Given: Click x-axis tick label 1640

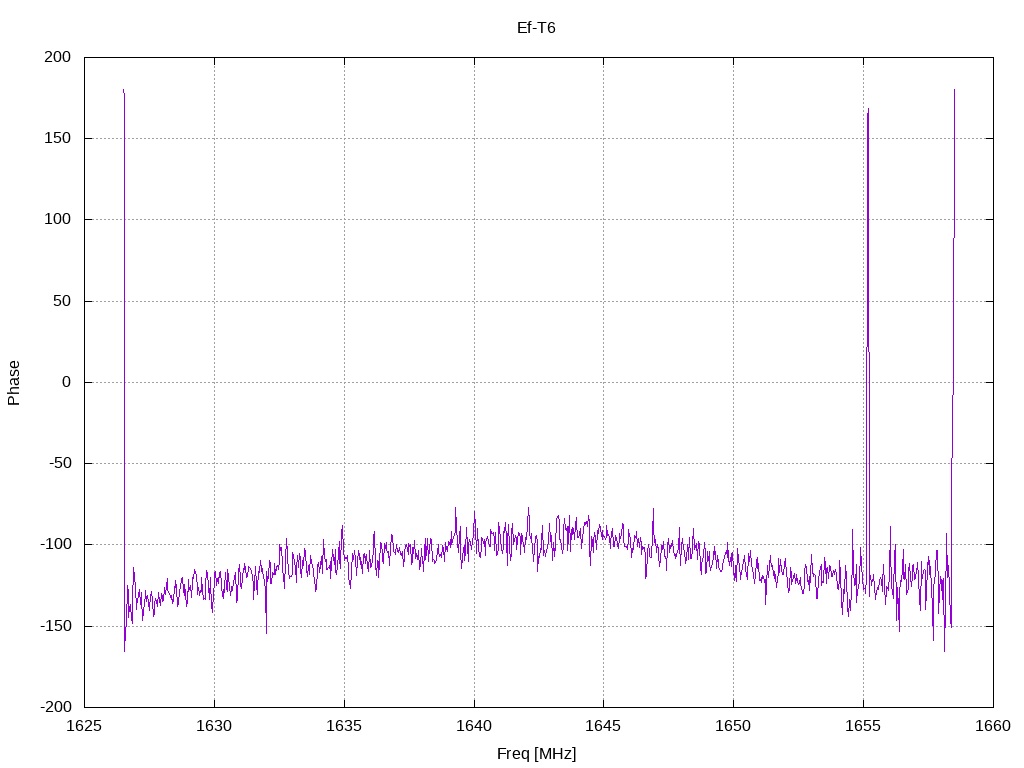Looking at the screenshot, I should tap(474, 726).
